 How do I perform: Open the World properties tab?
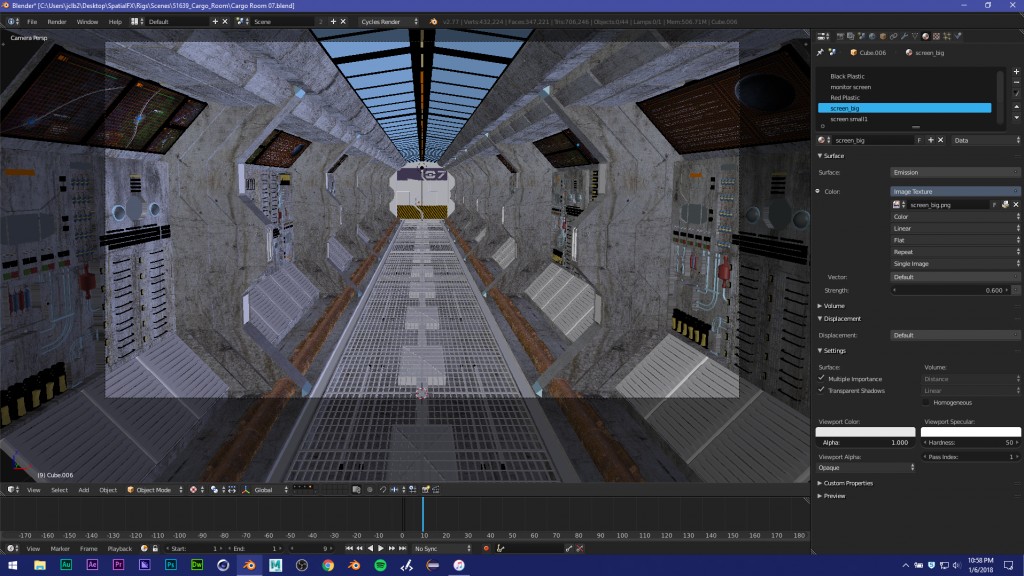(x=873, y=37)
